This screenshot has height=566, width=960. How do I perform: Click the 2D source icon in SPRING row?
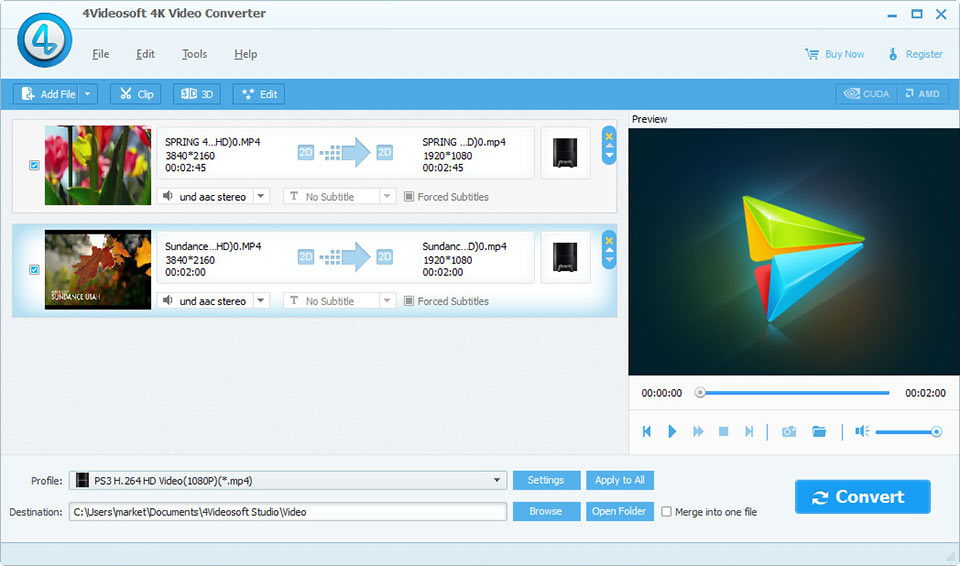coord(306,153)
